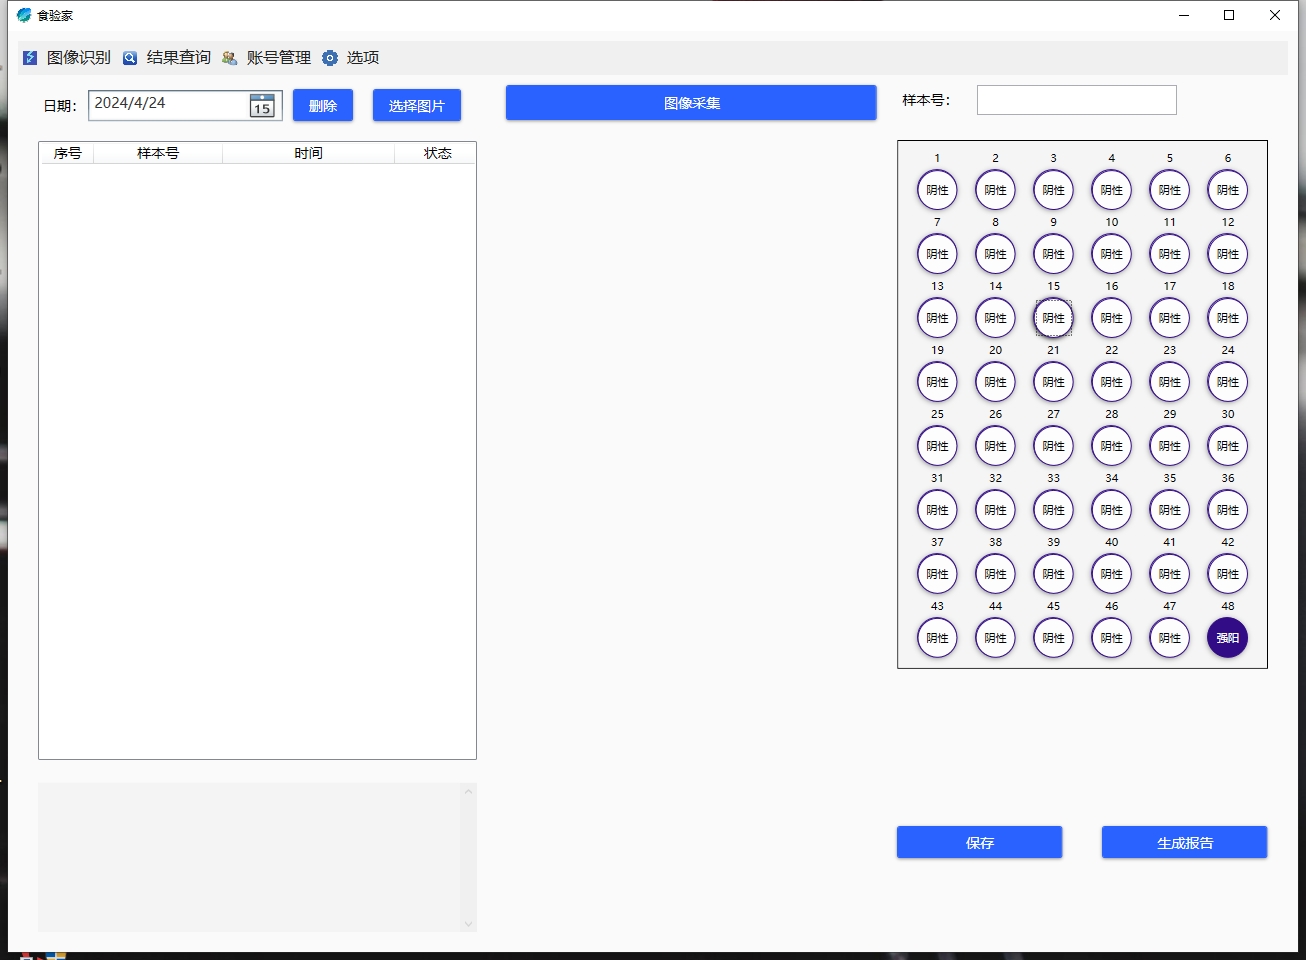Click log panel scroll up arrow
This screenshot has width=1306, height=960.
pos(468,791)
